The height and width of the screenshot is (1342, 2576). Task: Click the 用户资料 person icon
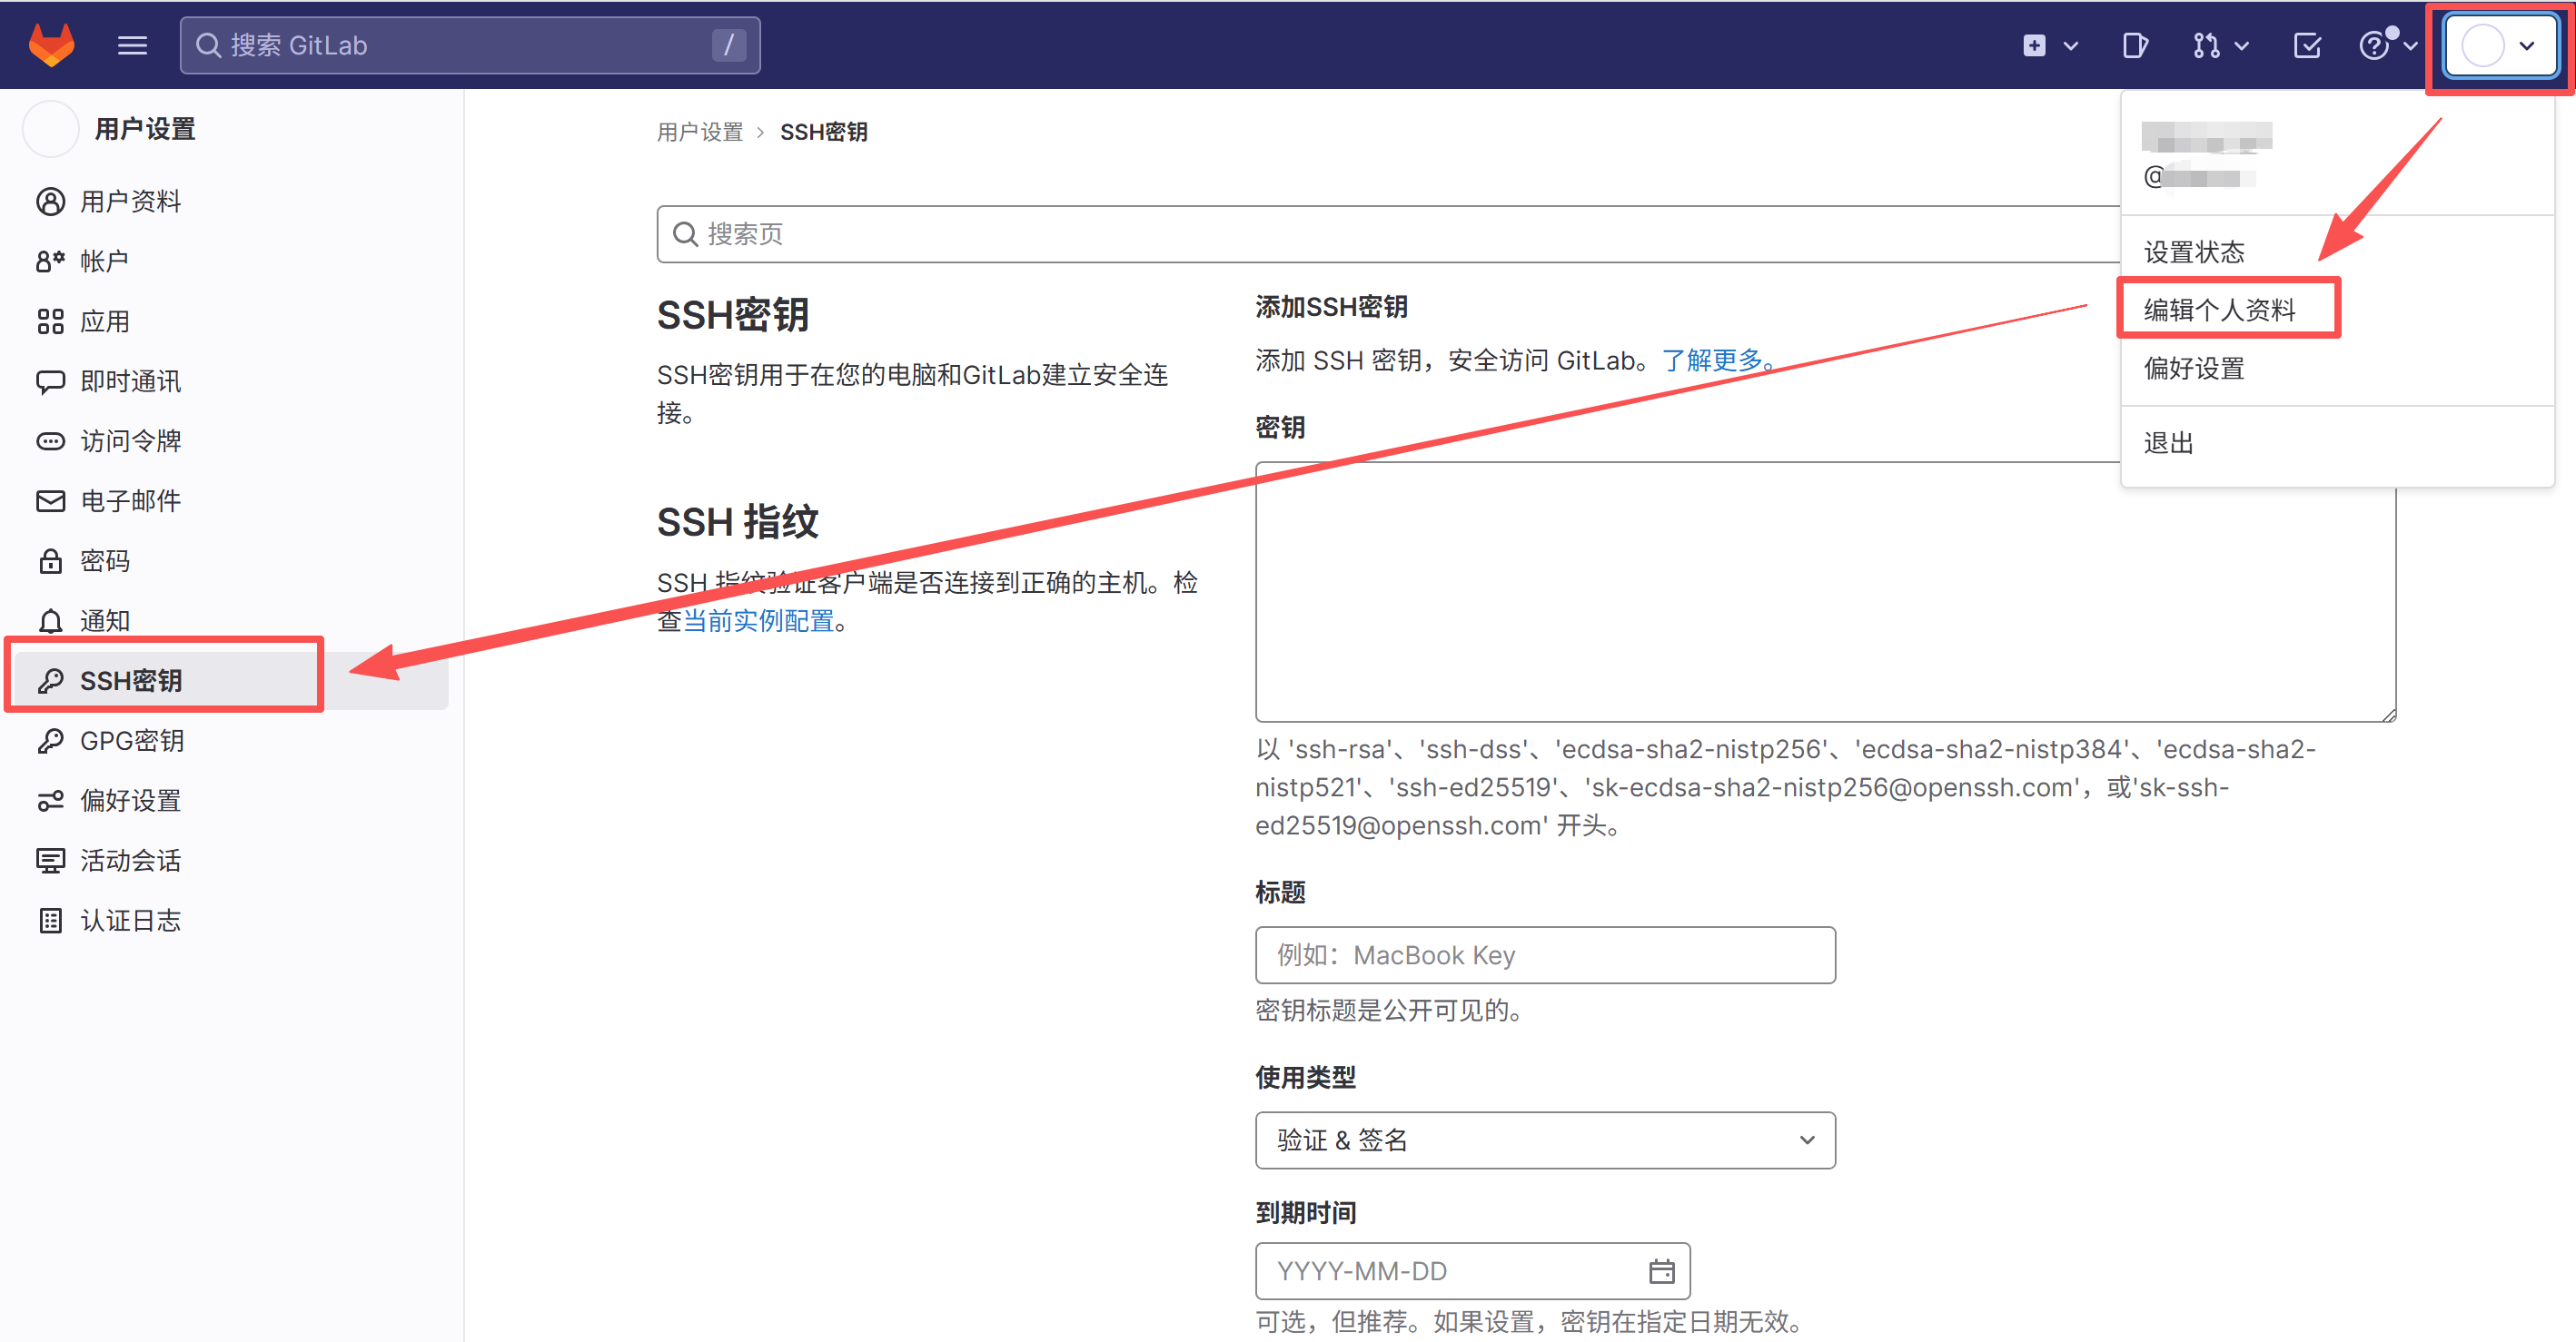point(50,201)
